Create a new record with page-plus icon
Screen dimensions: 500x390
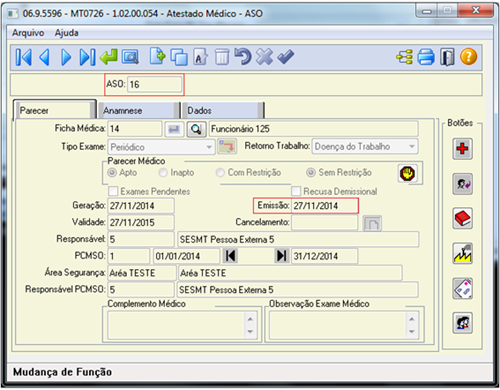(157, 56)
